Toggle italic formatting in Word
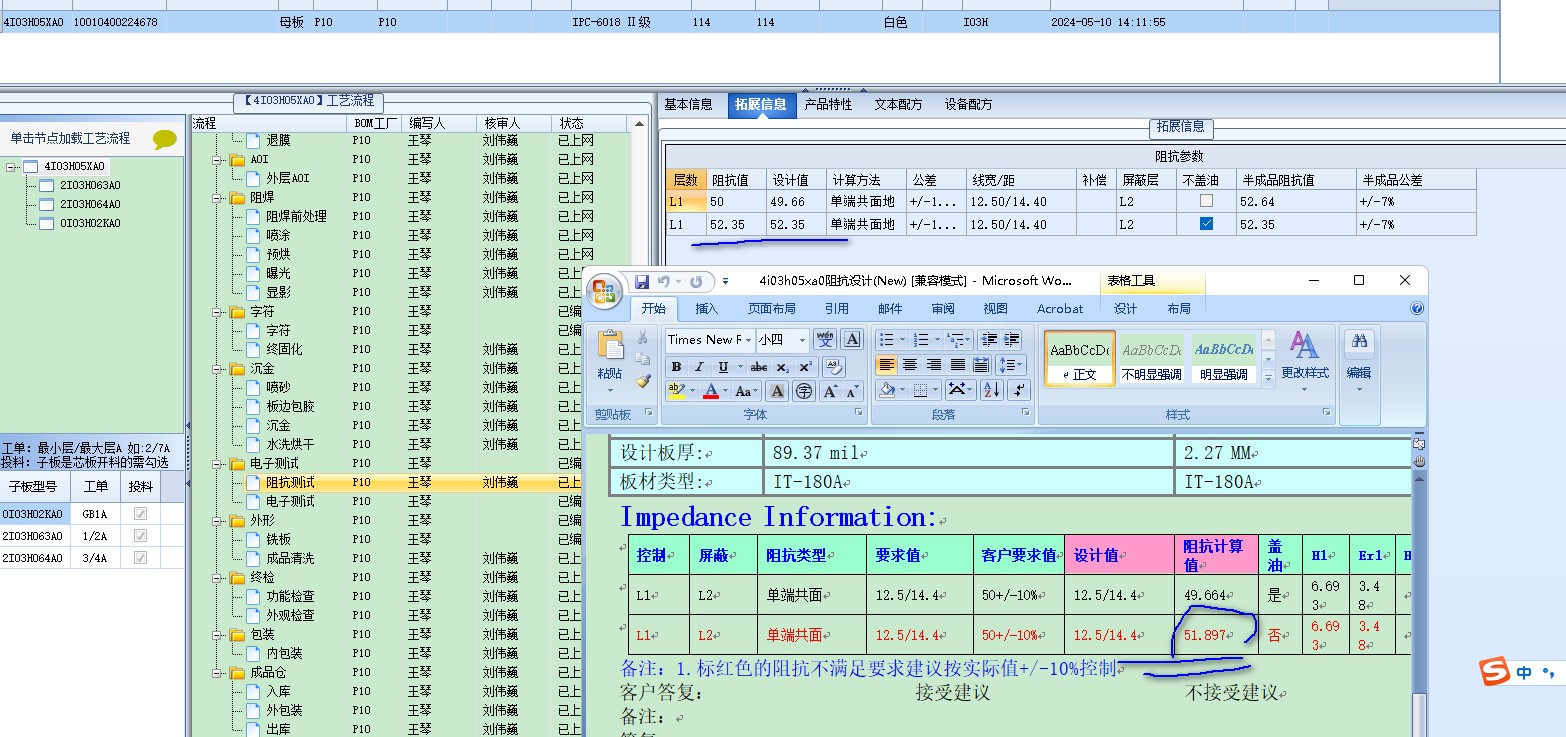Image resolution: width=1566 pixels, height=737 pixels. tap(699, 367)
